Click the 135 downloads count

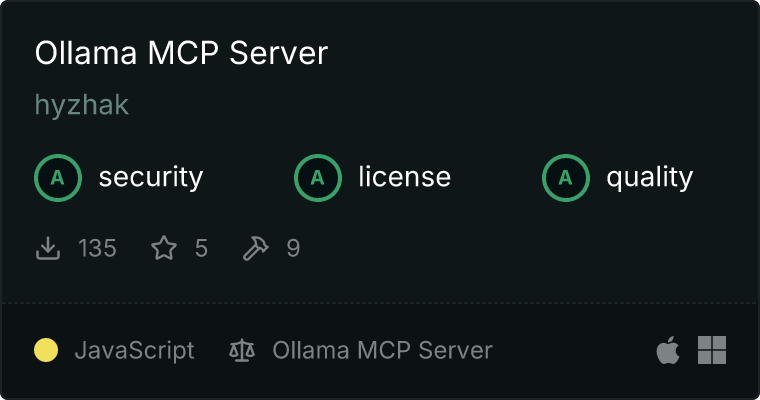click(97, 248)
